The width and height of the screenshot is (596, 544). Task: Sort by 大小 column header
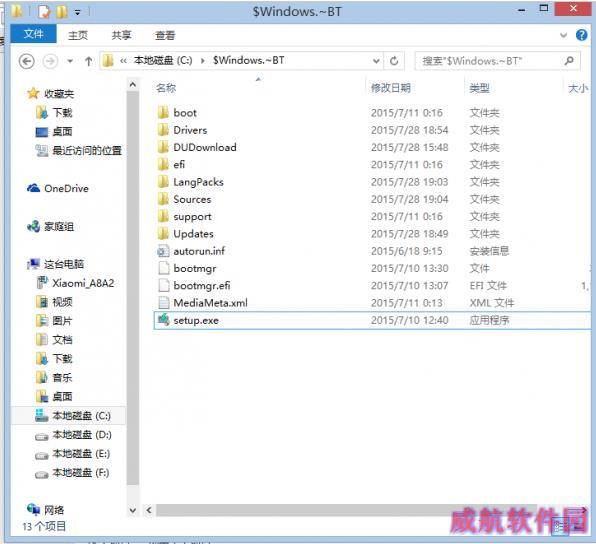pos(578,88)
